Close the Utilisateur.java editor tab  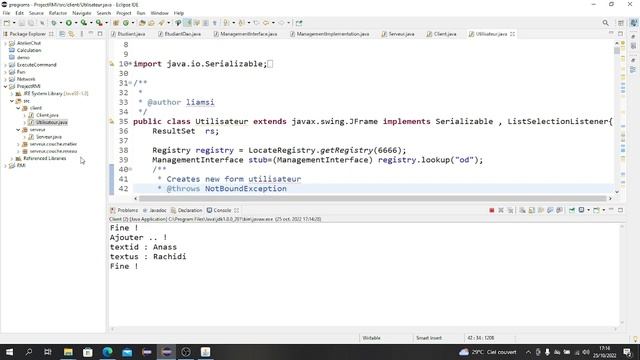coord(512,34)
